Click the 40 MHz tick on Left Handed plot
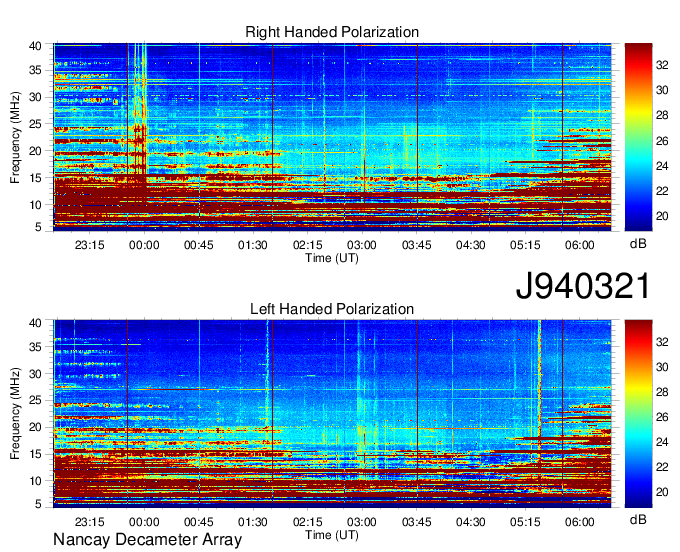 coord(35,322)
